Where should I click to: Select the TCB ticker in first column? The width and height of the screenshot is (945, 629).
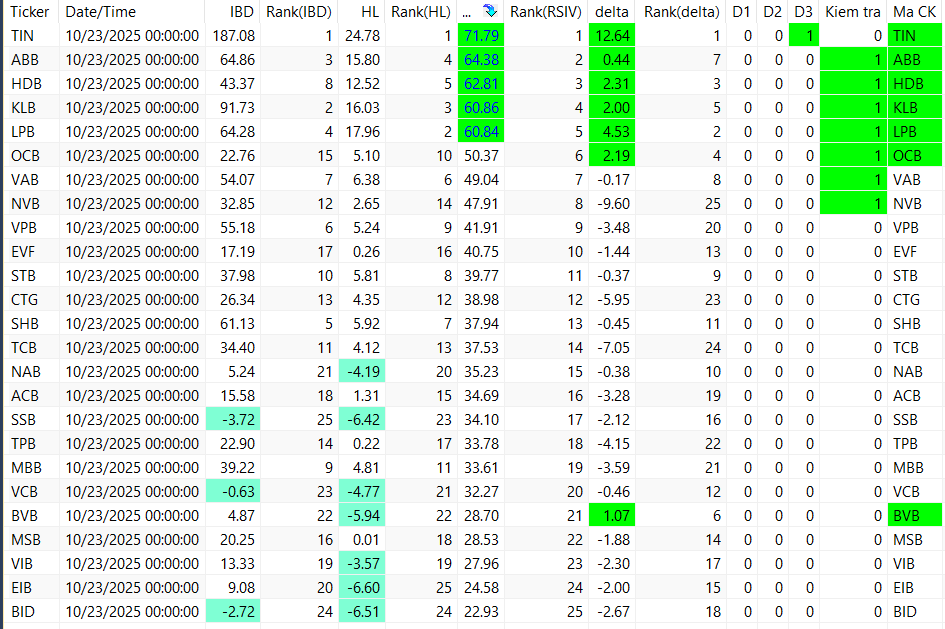coord(24,348)
